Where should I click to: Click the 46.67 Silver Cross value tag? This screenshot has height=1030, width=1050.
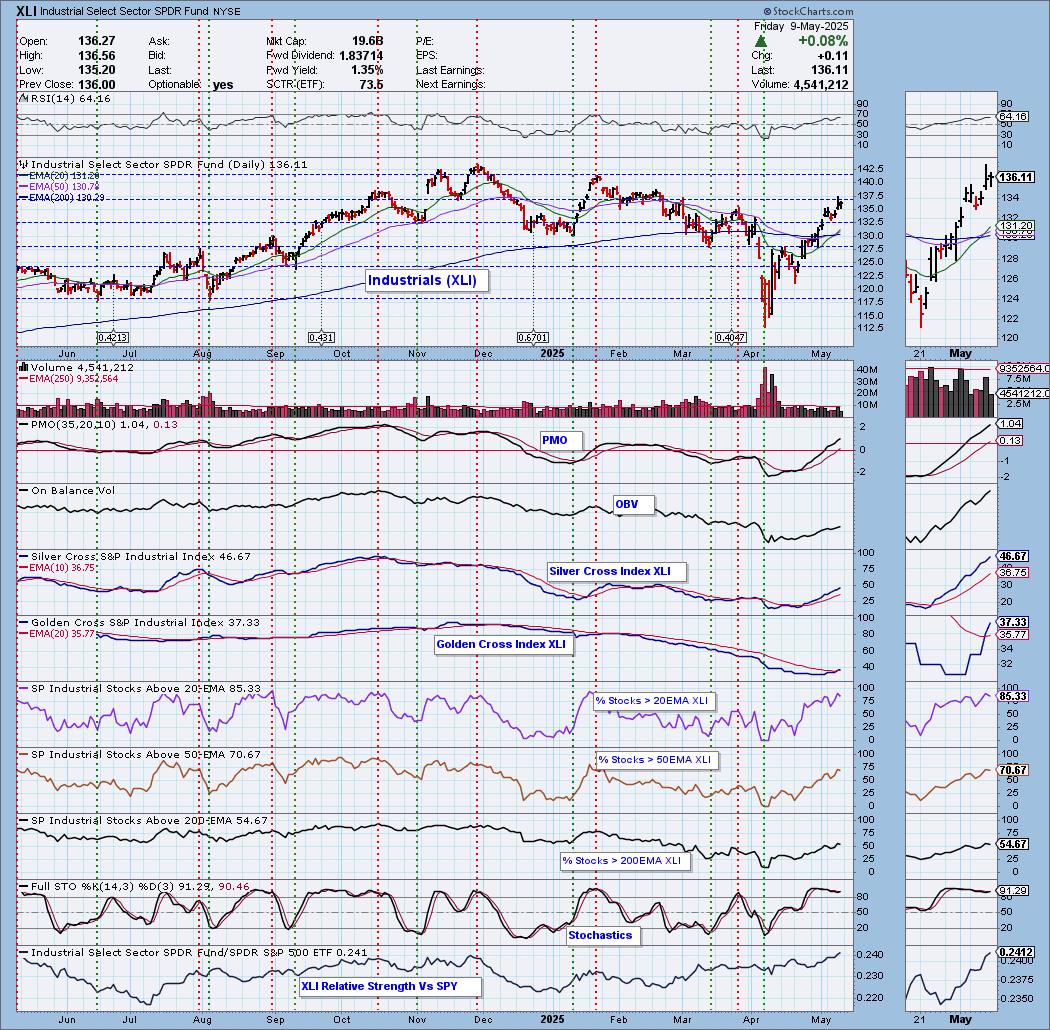pyautogui.click(x=1012, y=557)
